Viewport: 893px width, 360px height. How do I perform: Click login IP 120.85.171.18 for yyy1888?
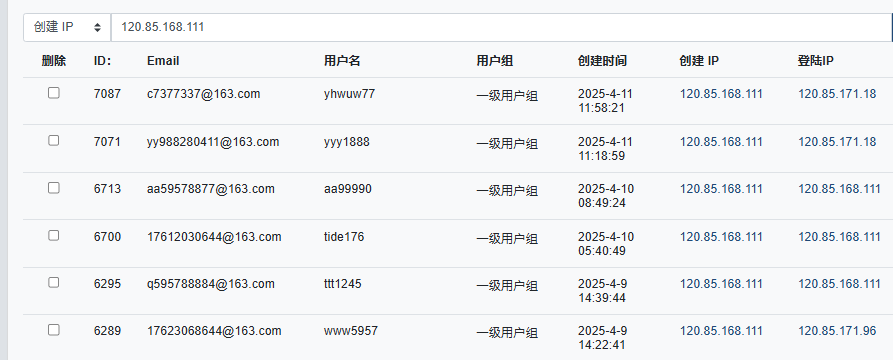click(837, 141)
